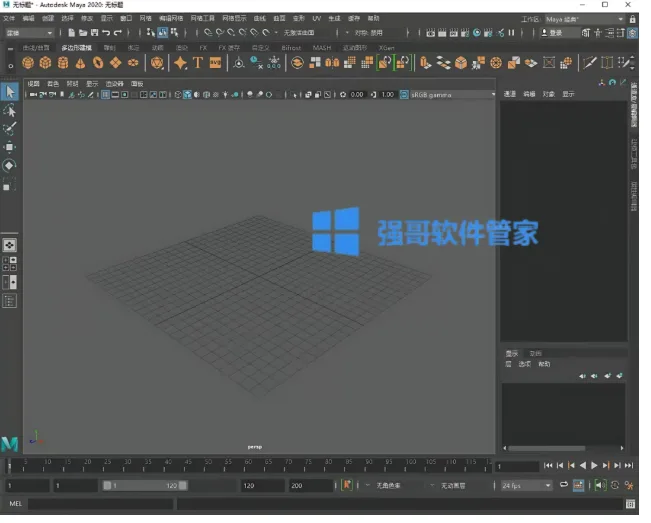
Task: Click the Extrude shelf icon
Action: tap(425, 63)
